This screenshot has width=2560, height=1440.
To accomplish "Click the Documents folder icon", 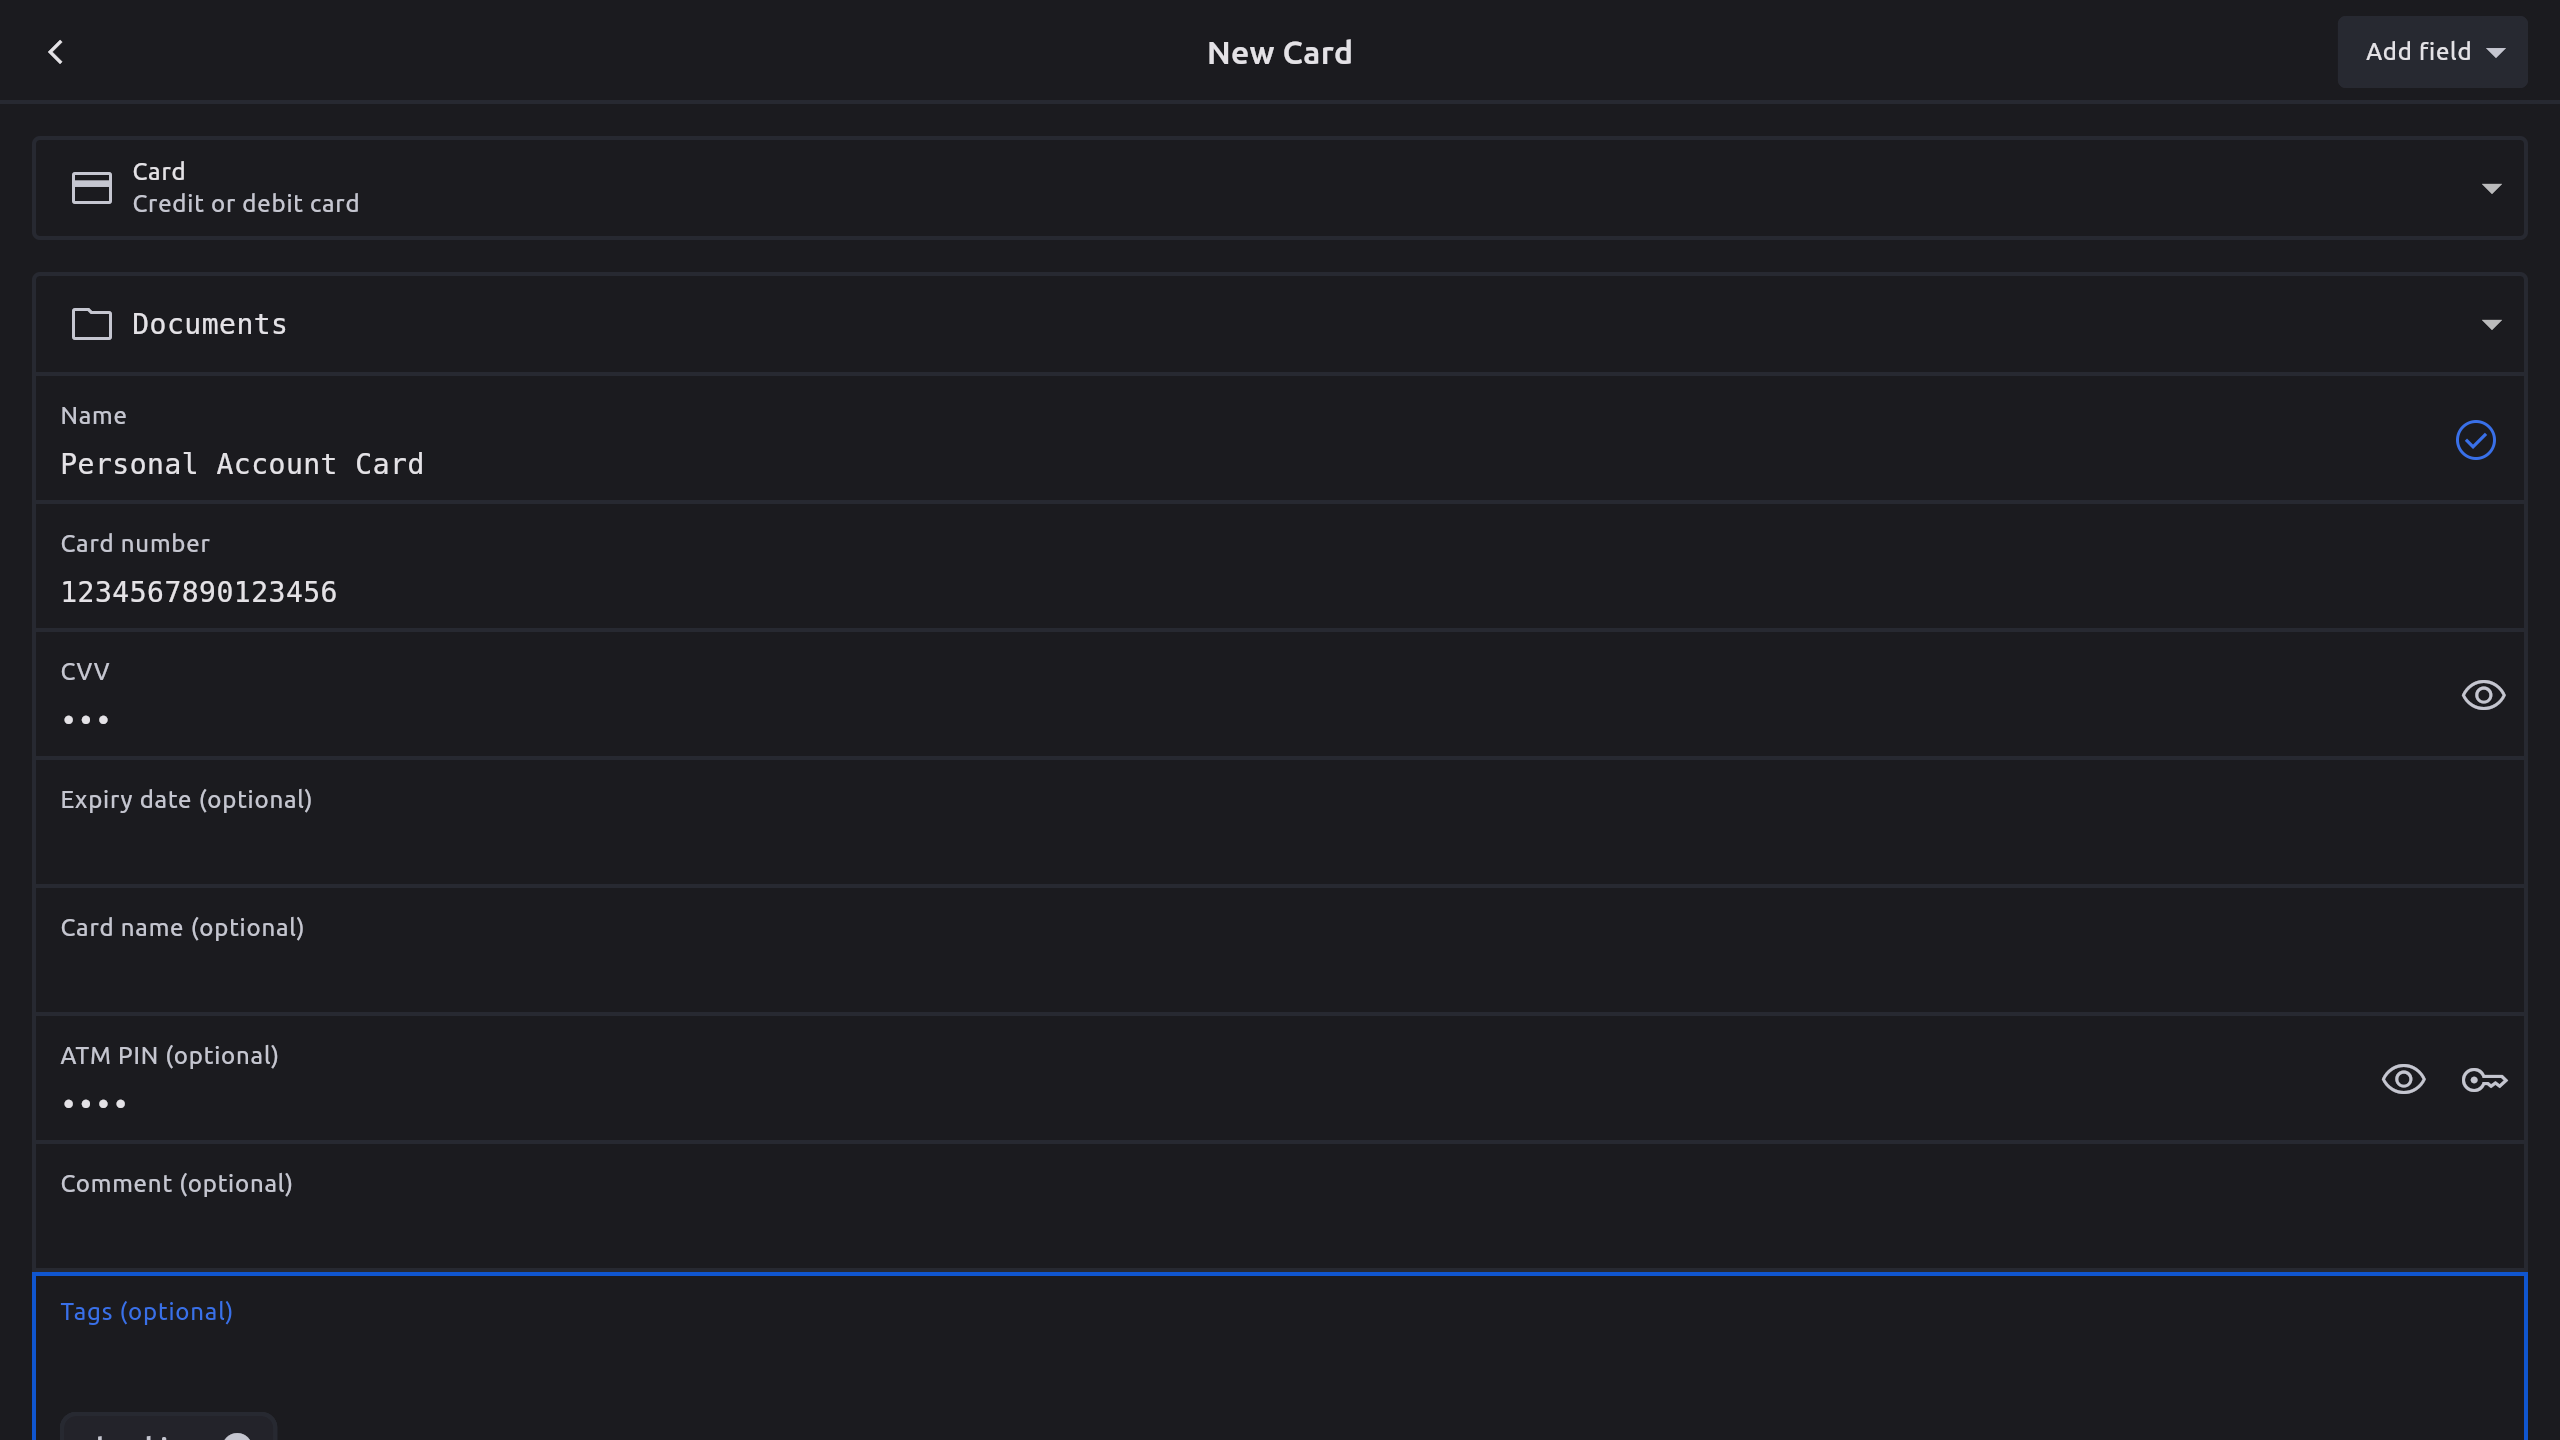I will click(x=91, y=324).
